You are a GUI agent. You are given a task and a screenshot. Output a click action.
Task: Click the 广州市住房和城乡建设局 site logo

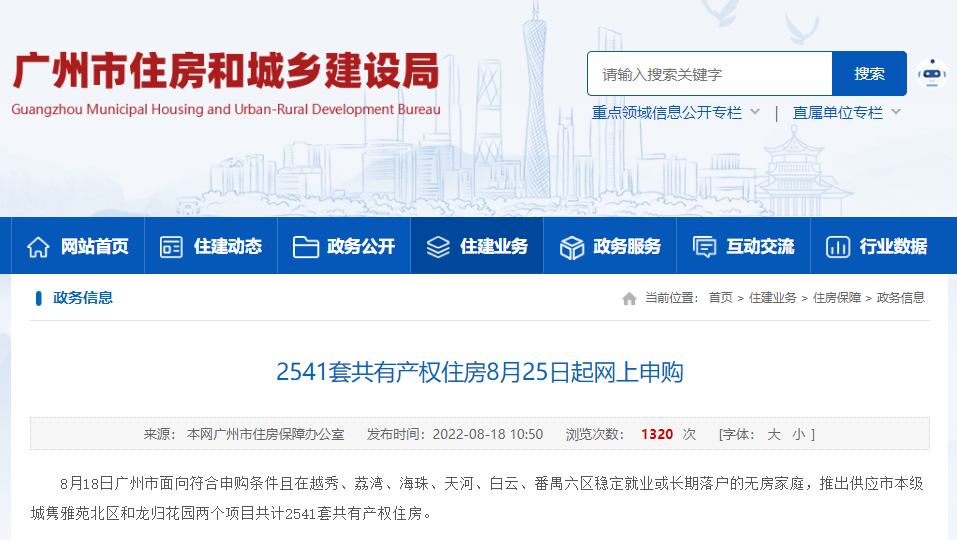point(226,71)
